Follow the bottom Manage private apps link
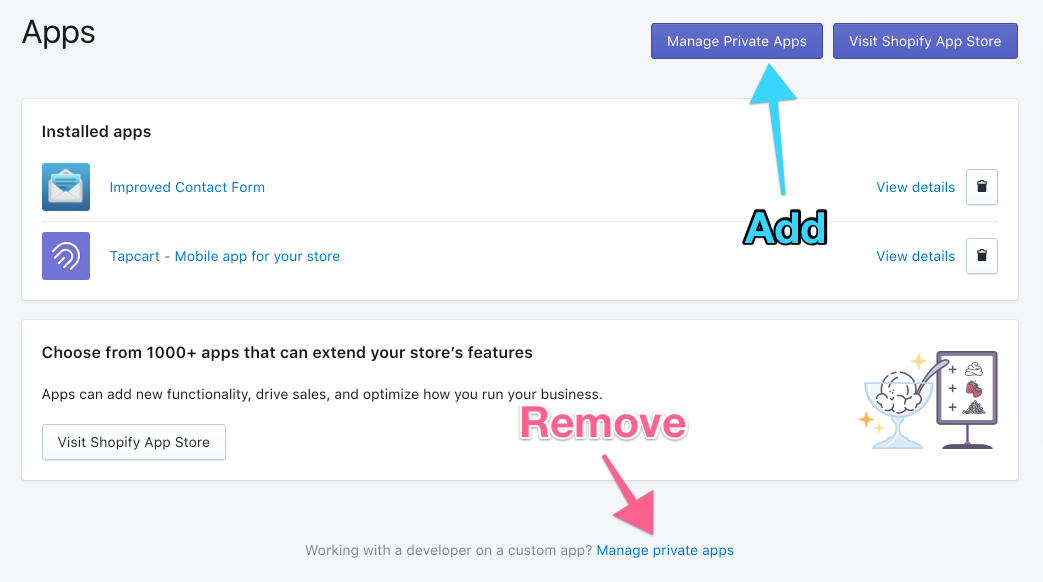1043x582 pixels. click(x=665, y=550)
